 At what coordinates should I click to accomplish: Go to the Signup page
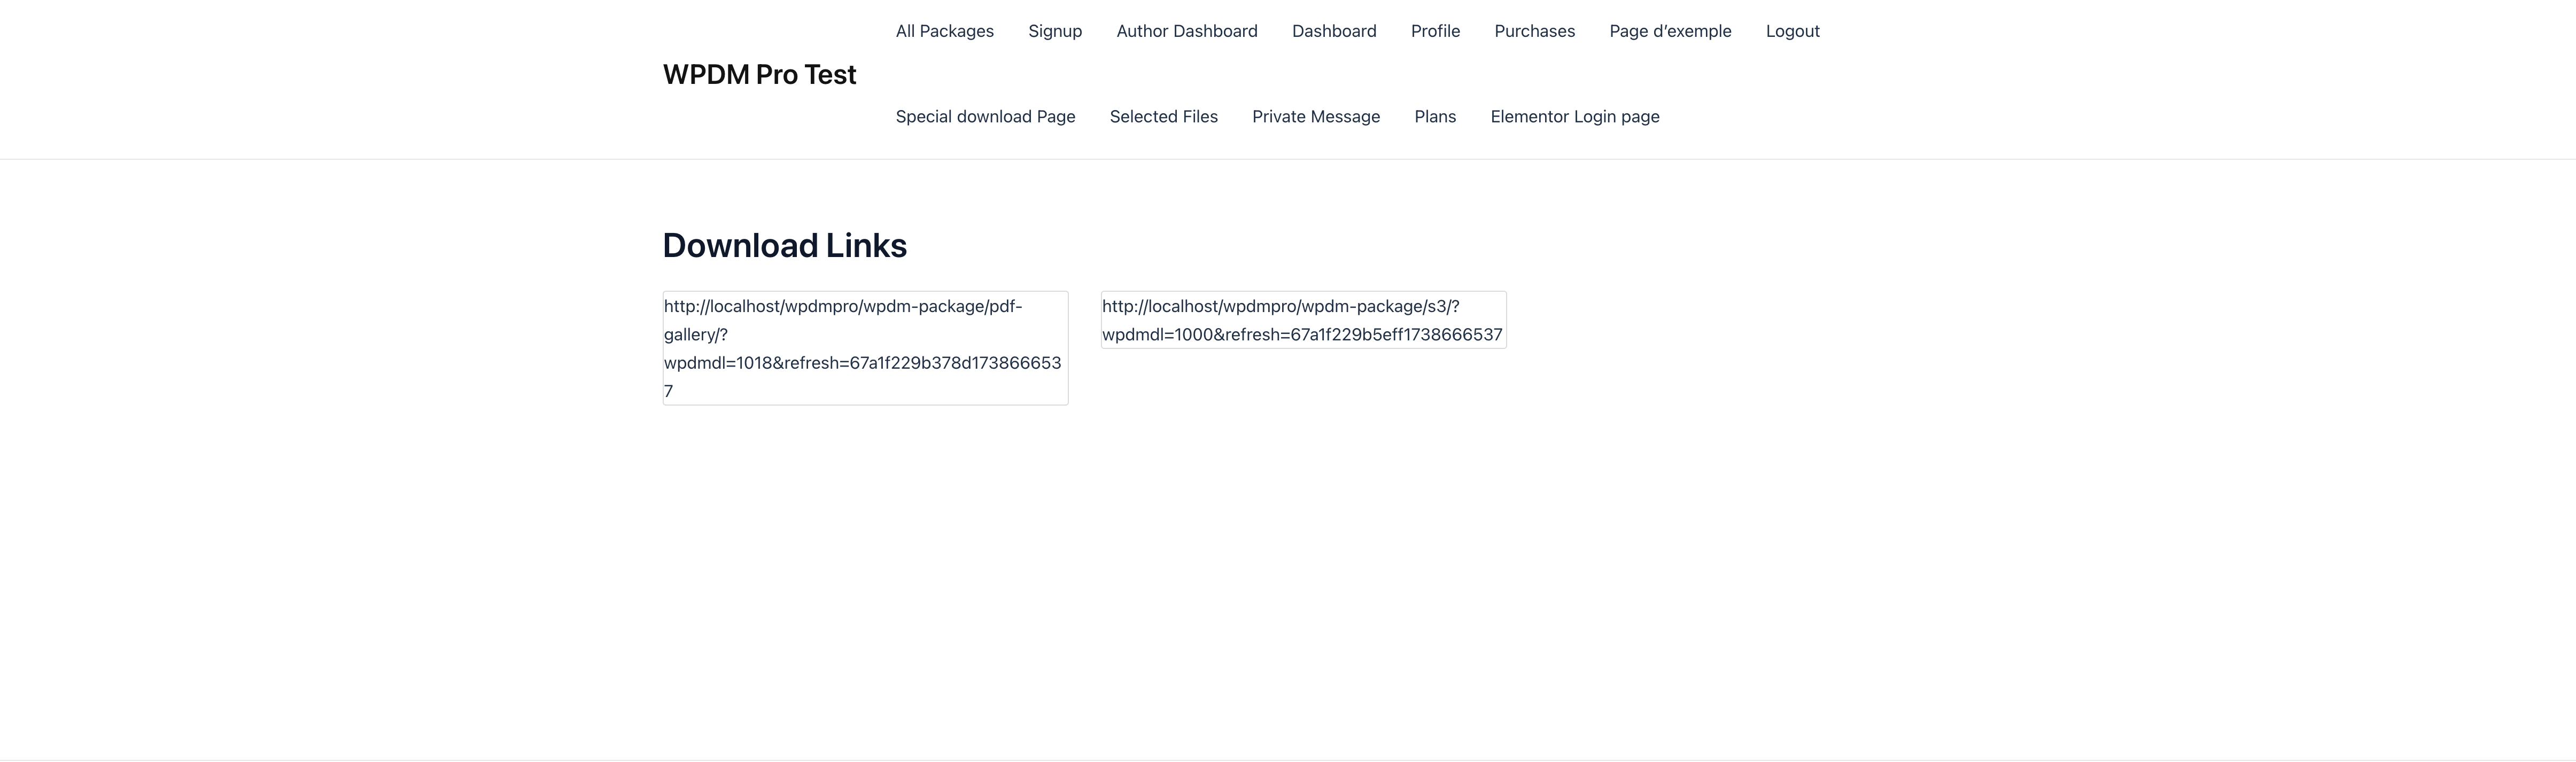tap(1055, 31)
